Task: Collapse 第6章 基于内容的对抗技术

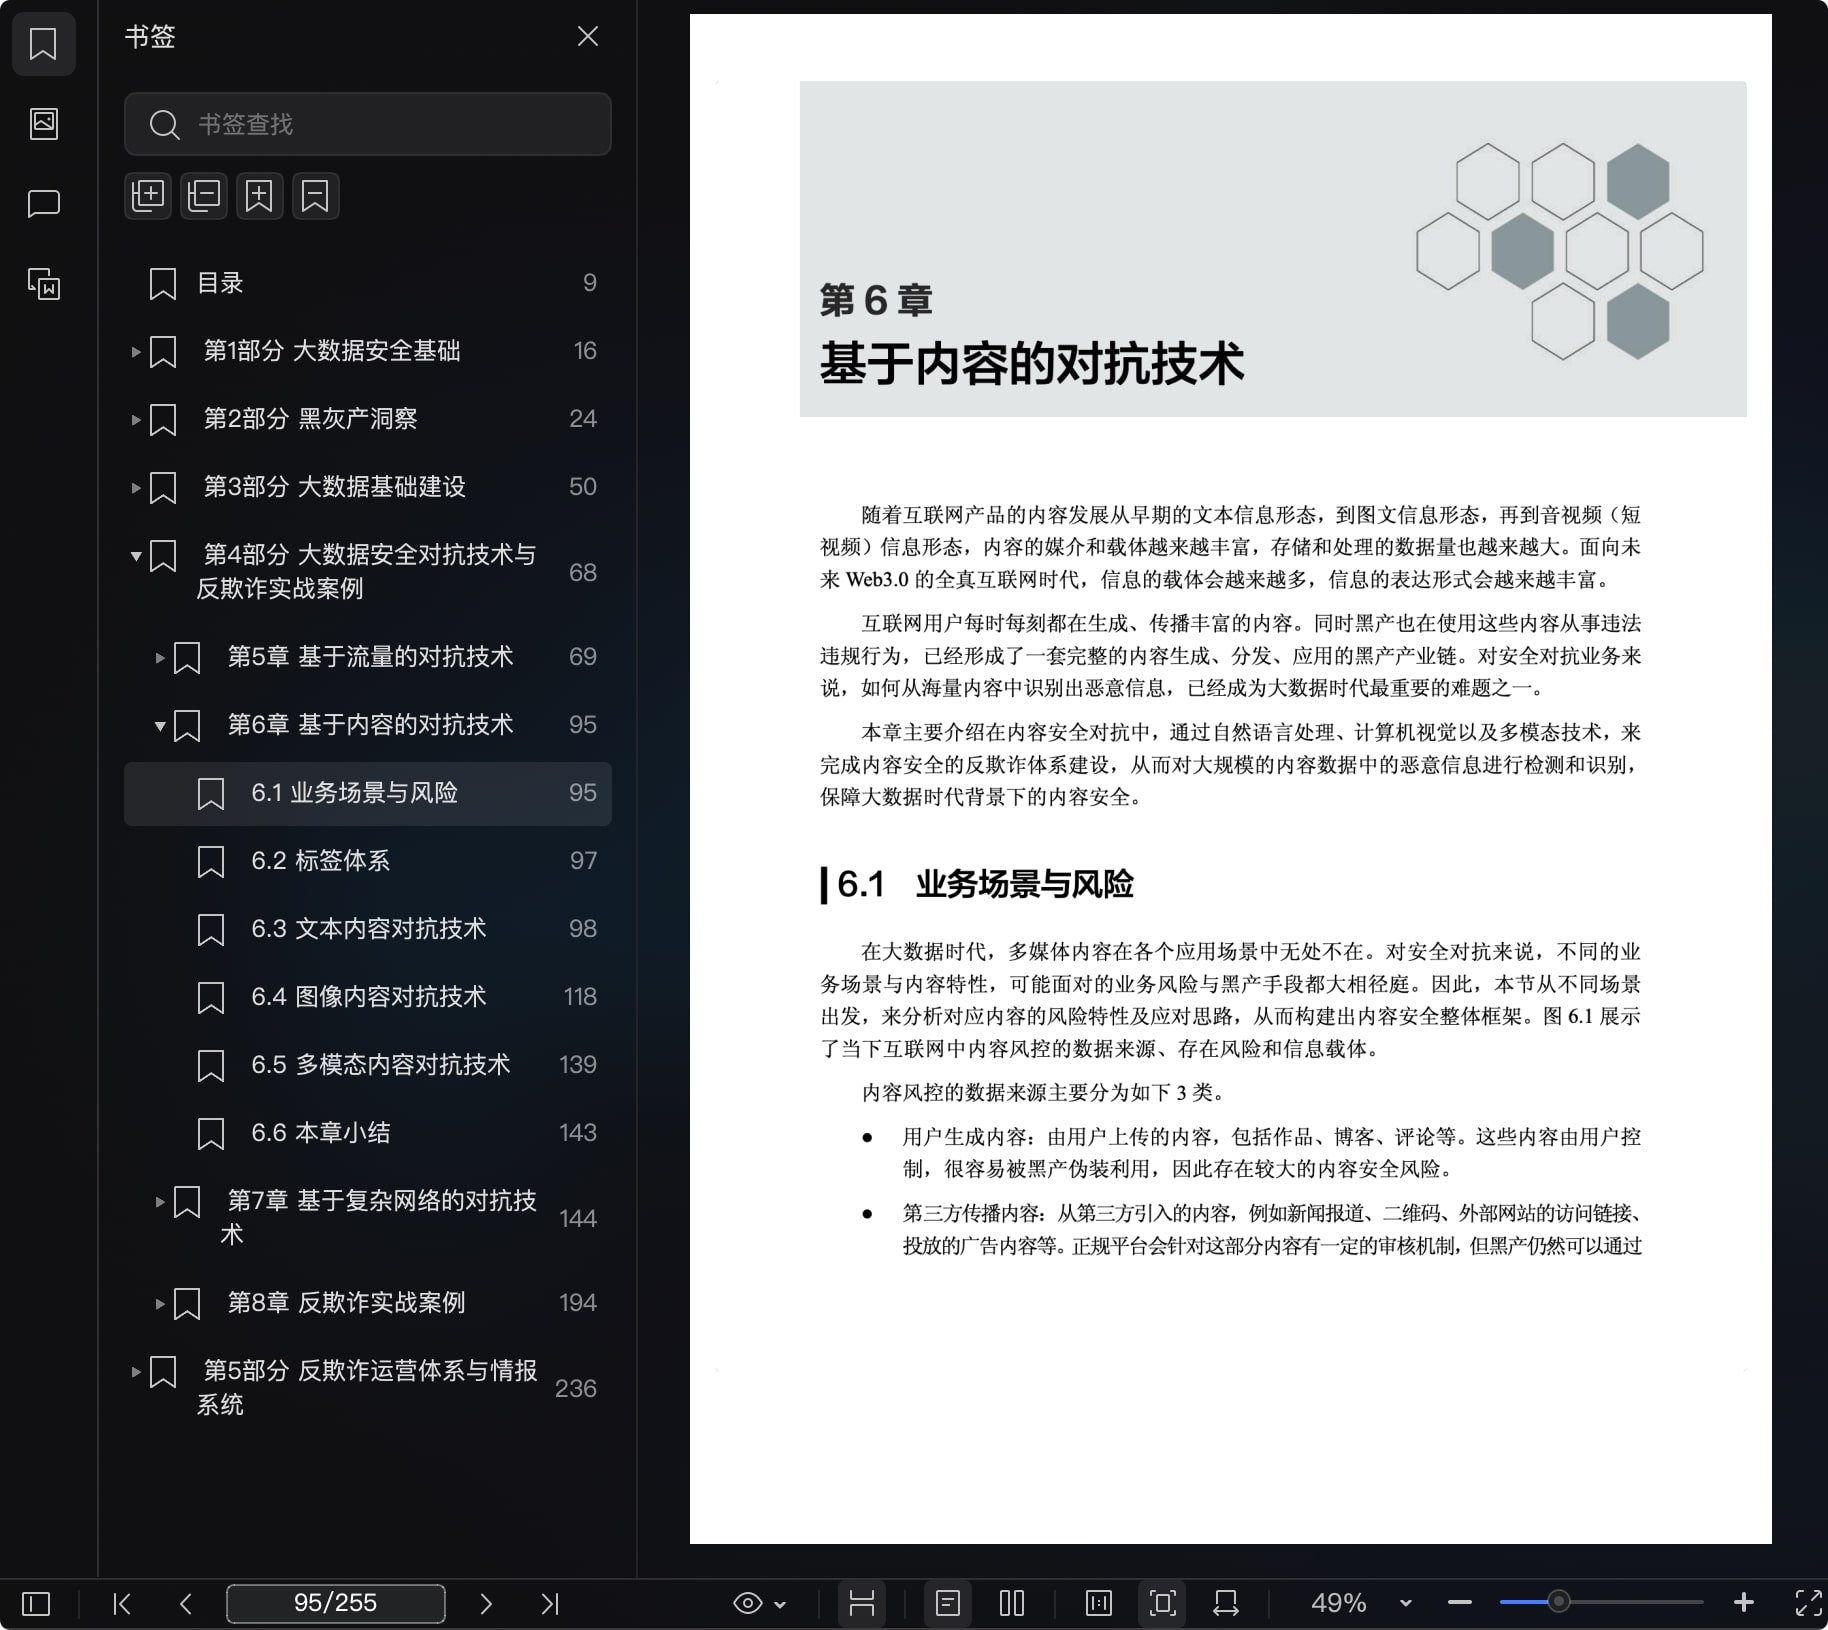Action: (160, 726)
